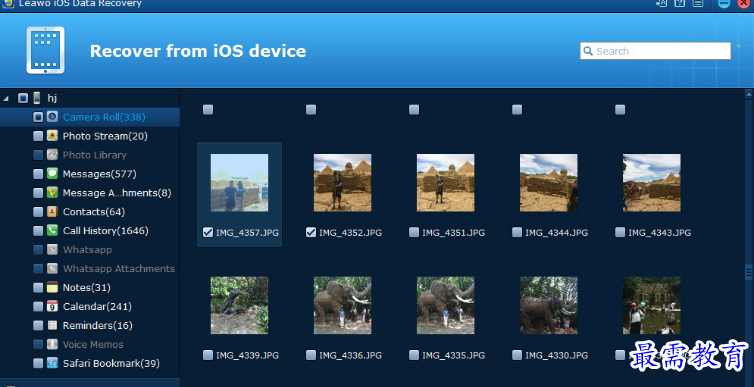Screen dimensions: 754x387
Task: Check the Message Attachments checkbox
Action: 38,193
